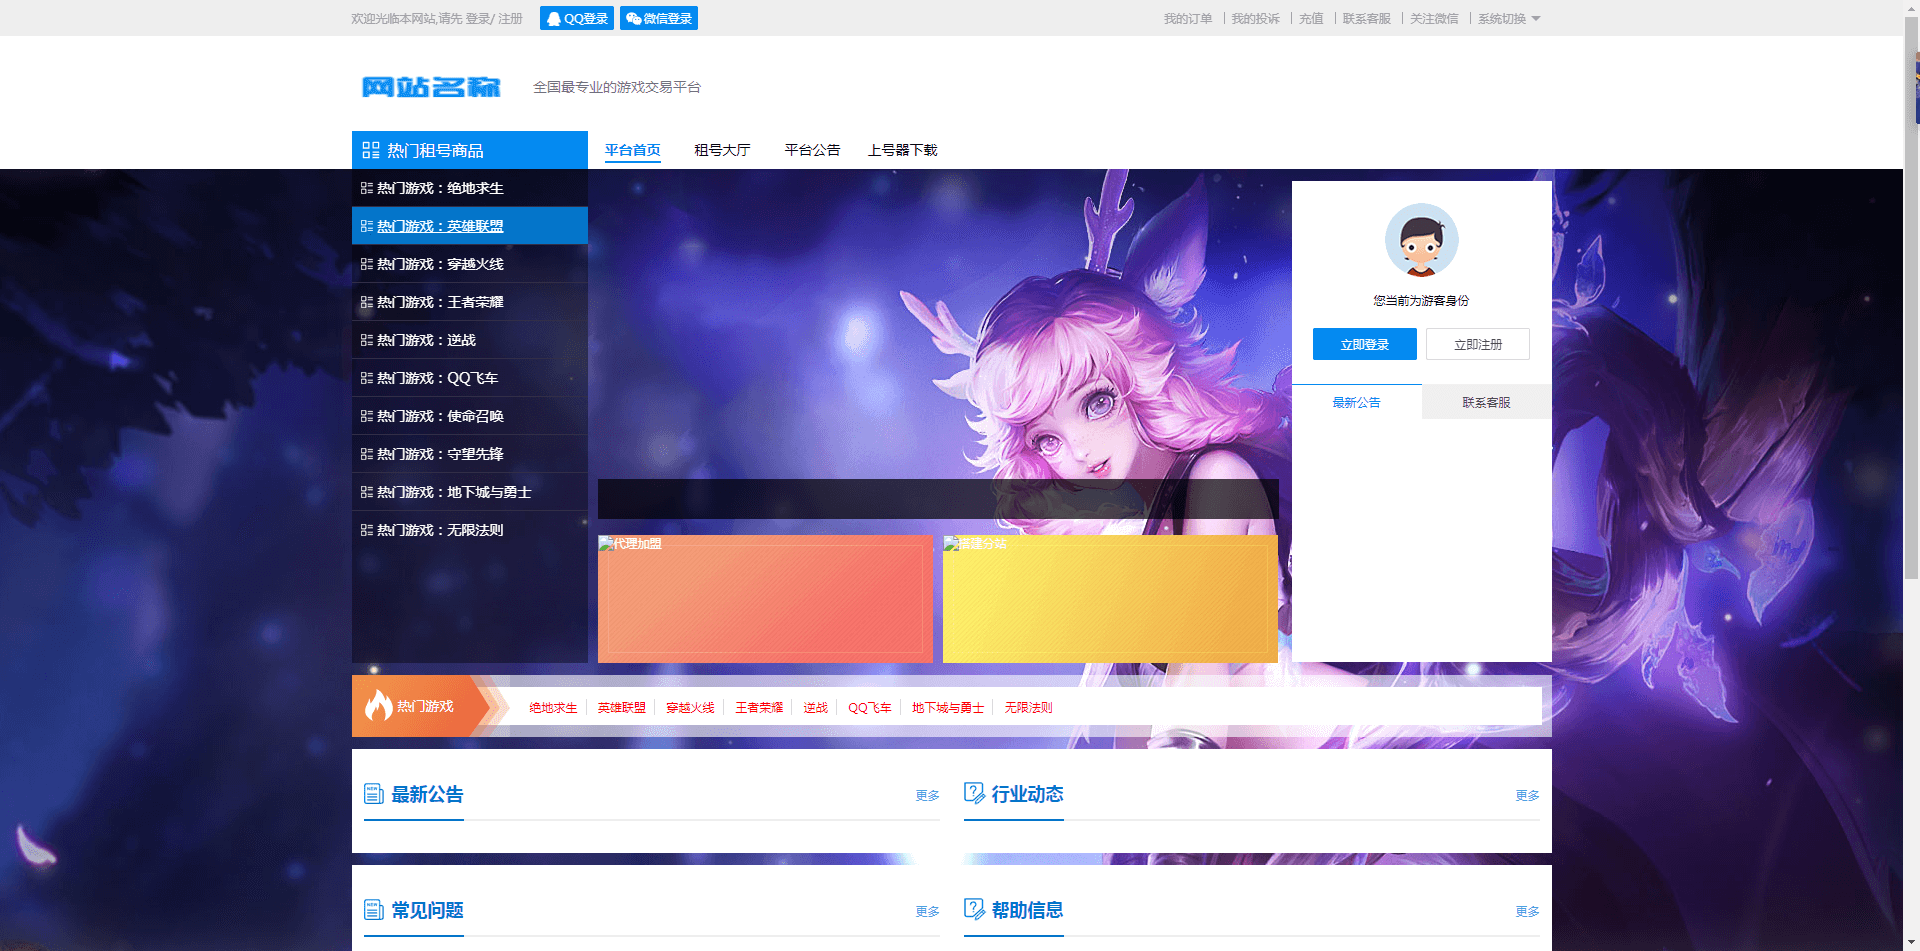This screenshot has width=1920, height=951.
Task: Open 英雄联盟 in hot games bar
Action: click(x=622, y=708)
